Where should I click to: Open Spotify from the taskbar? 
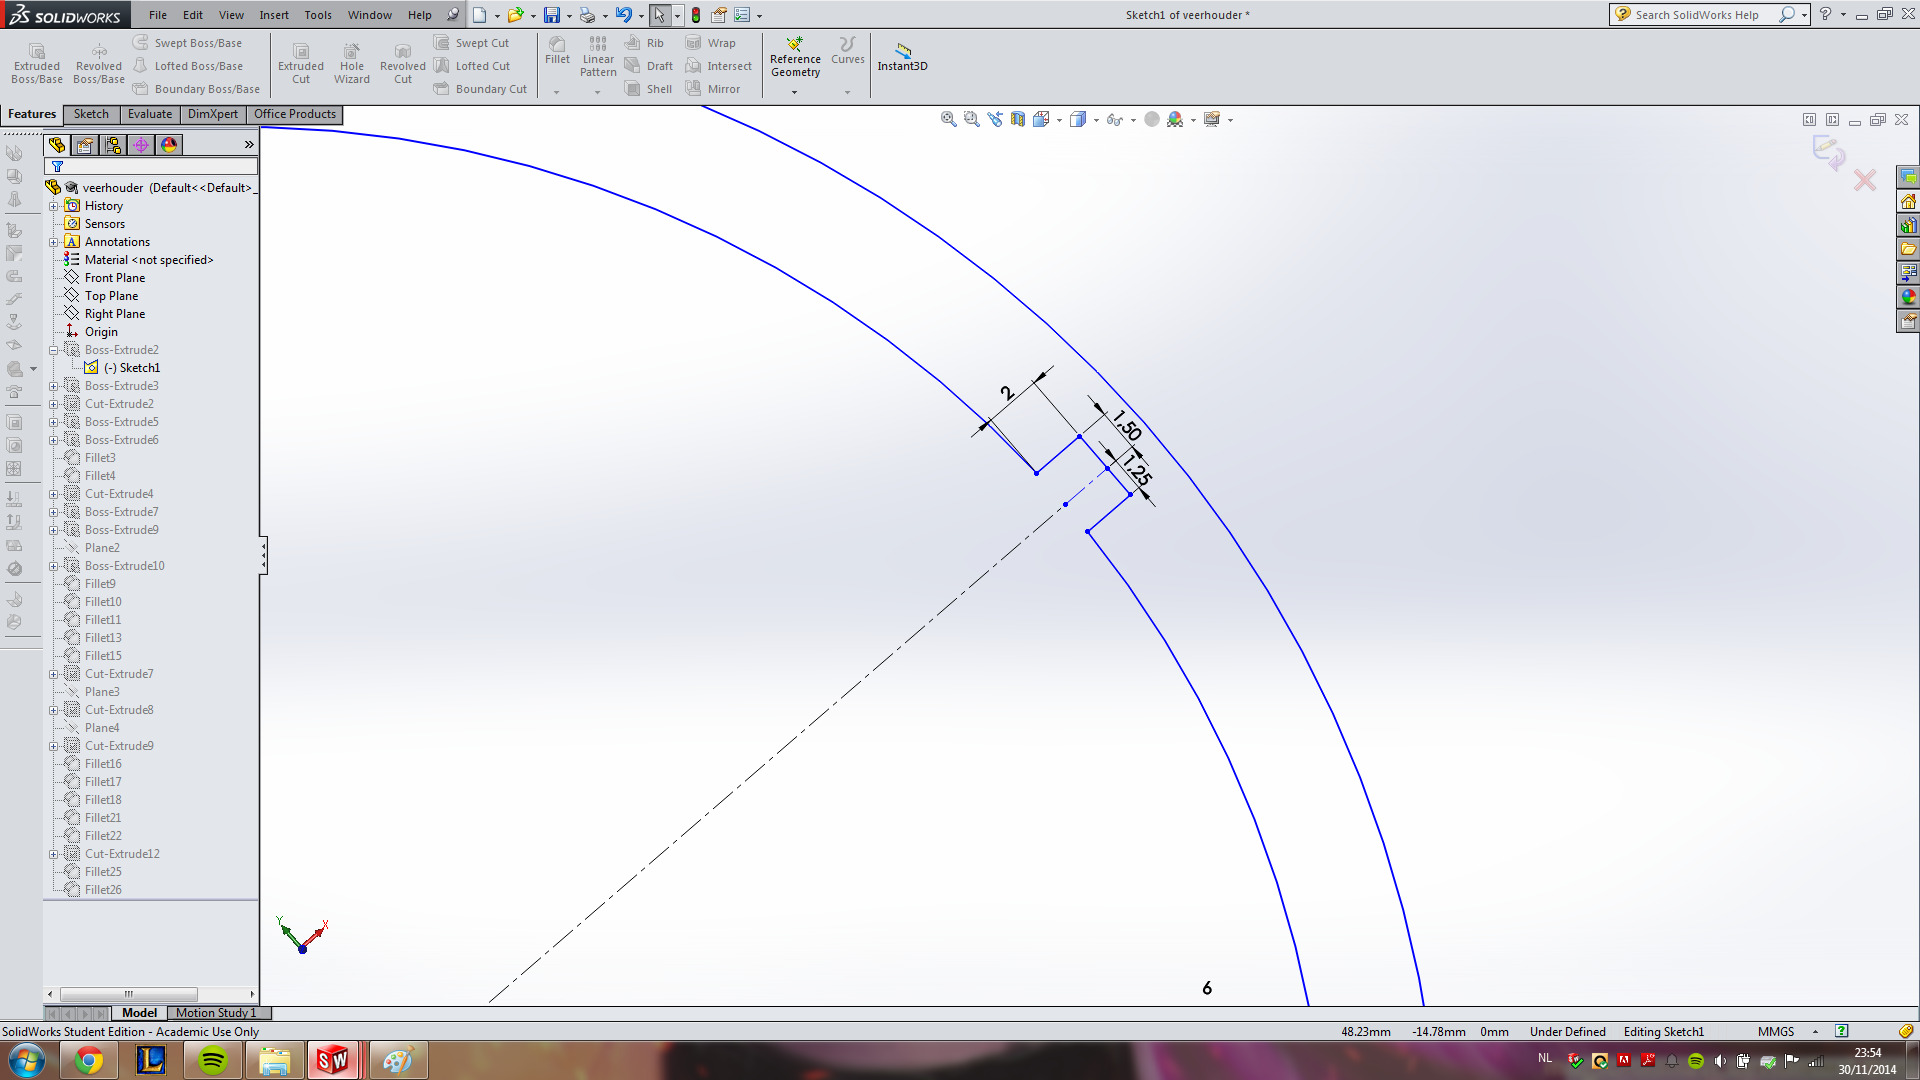coord(213,1060)
